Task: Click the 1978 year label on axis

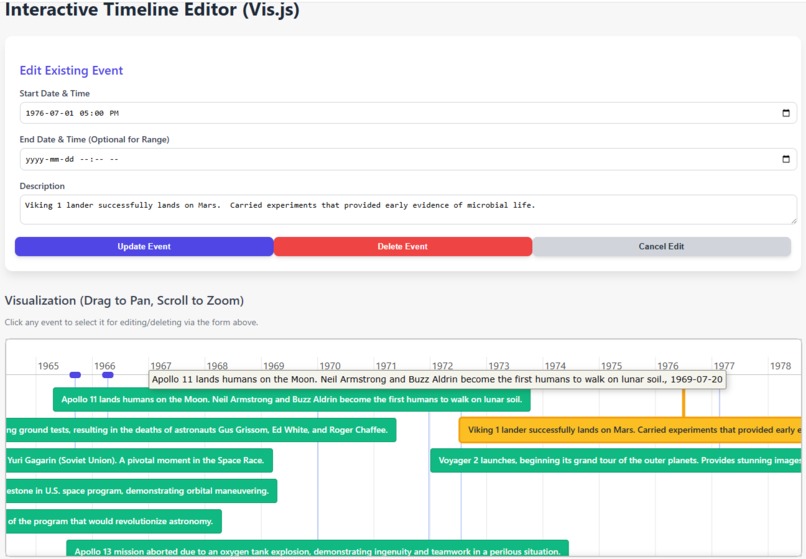Action: 780,366
